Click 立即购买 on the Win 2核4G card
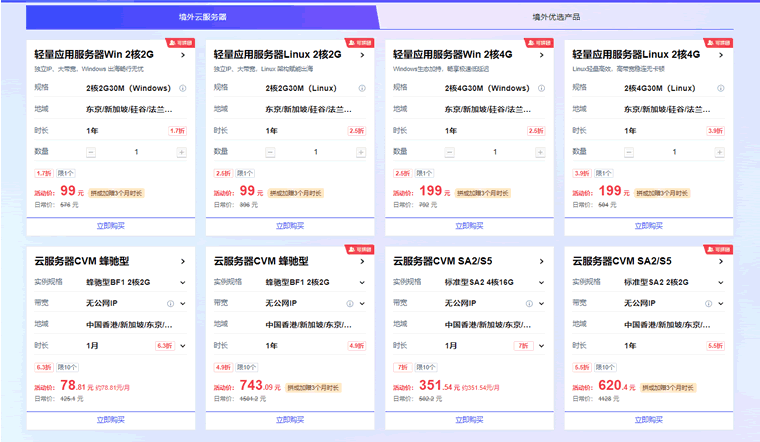Image resolution: width=760 pixels, height=442 pixels. click(469, 226)
